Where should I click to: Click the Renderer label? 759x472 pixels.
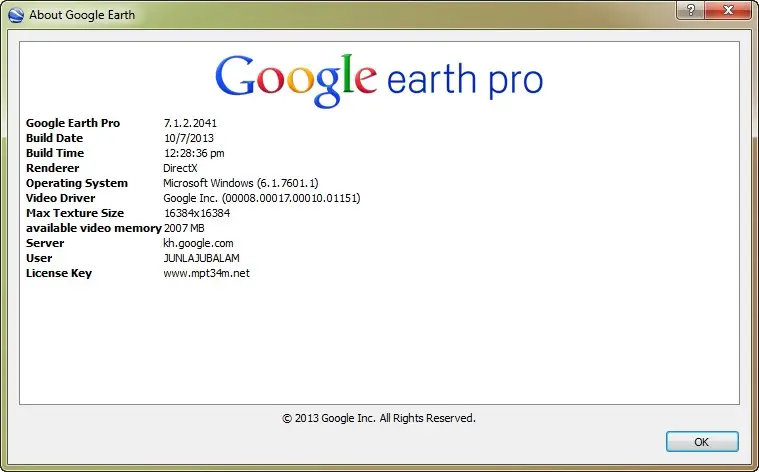point(52,168)
